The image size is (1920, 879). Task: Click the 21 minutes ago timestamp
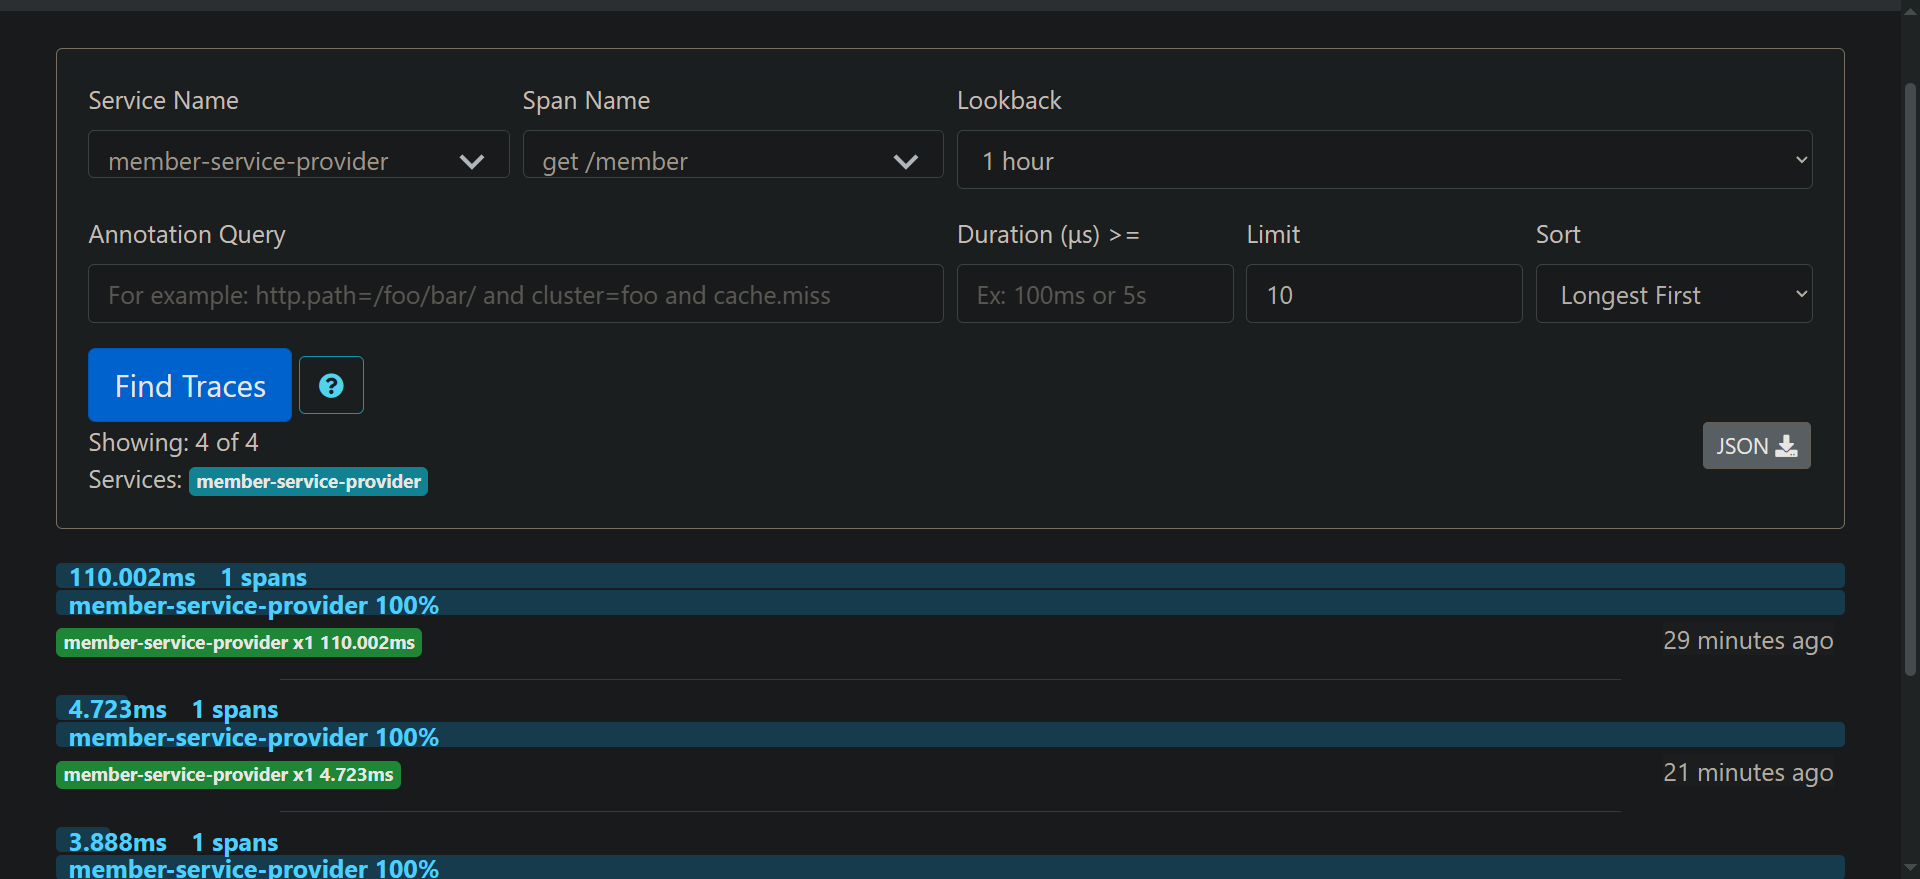point(1747,773)
